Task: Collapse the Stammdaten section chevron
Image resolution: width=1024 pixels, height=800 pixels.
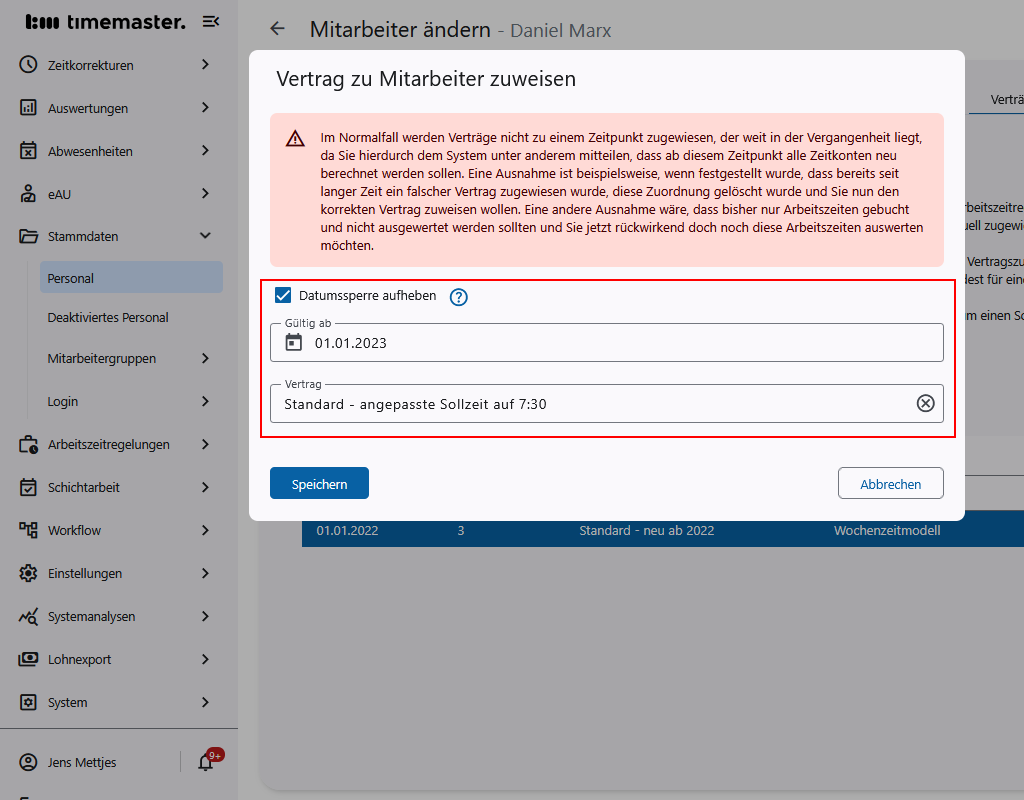Action: (205, 237)
